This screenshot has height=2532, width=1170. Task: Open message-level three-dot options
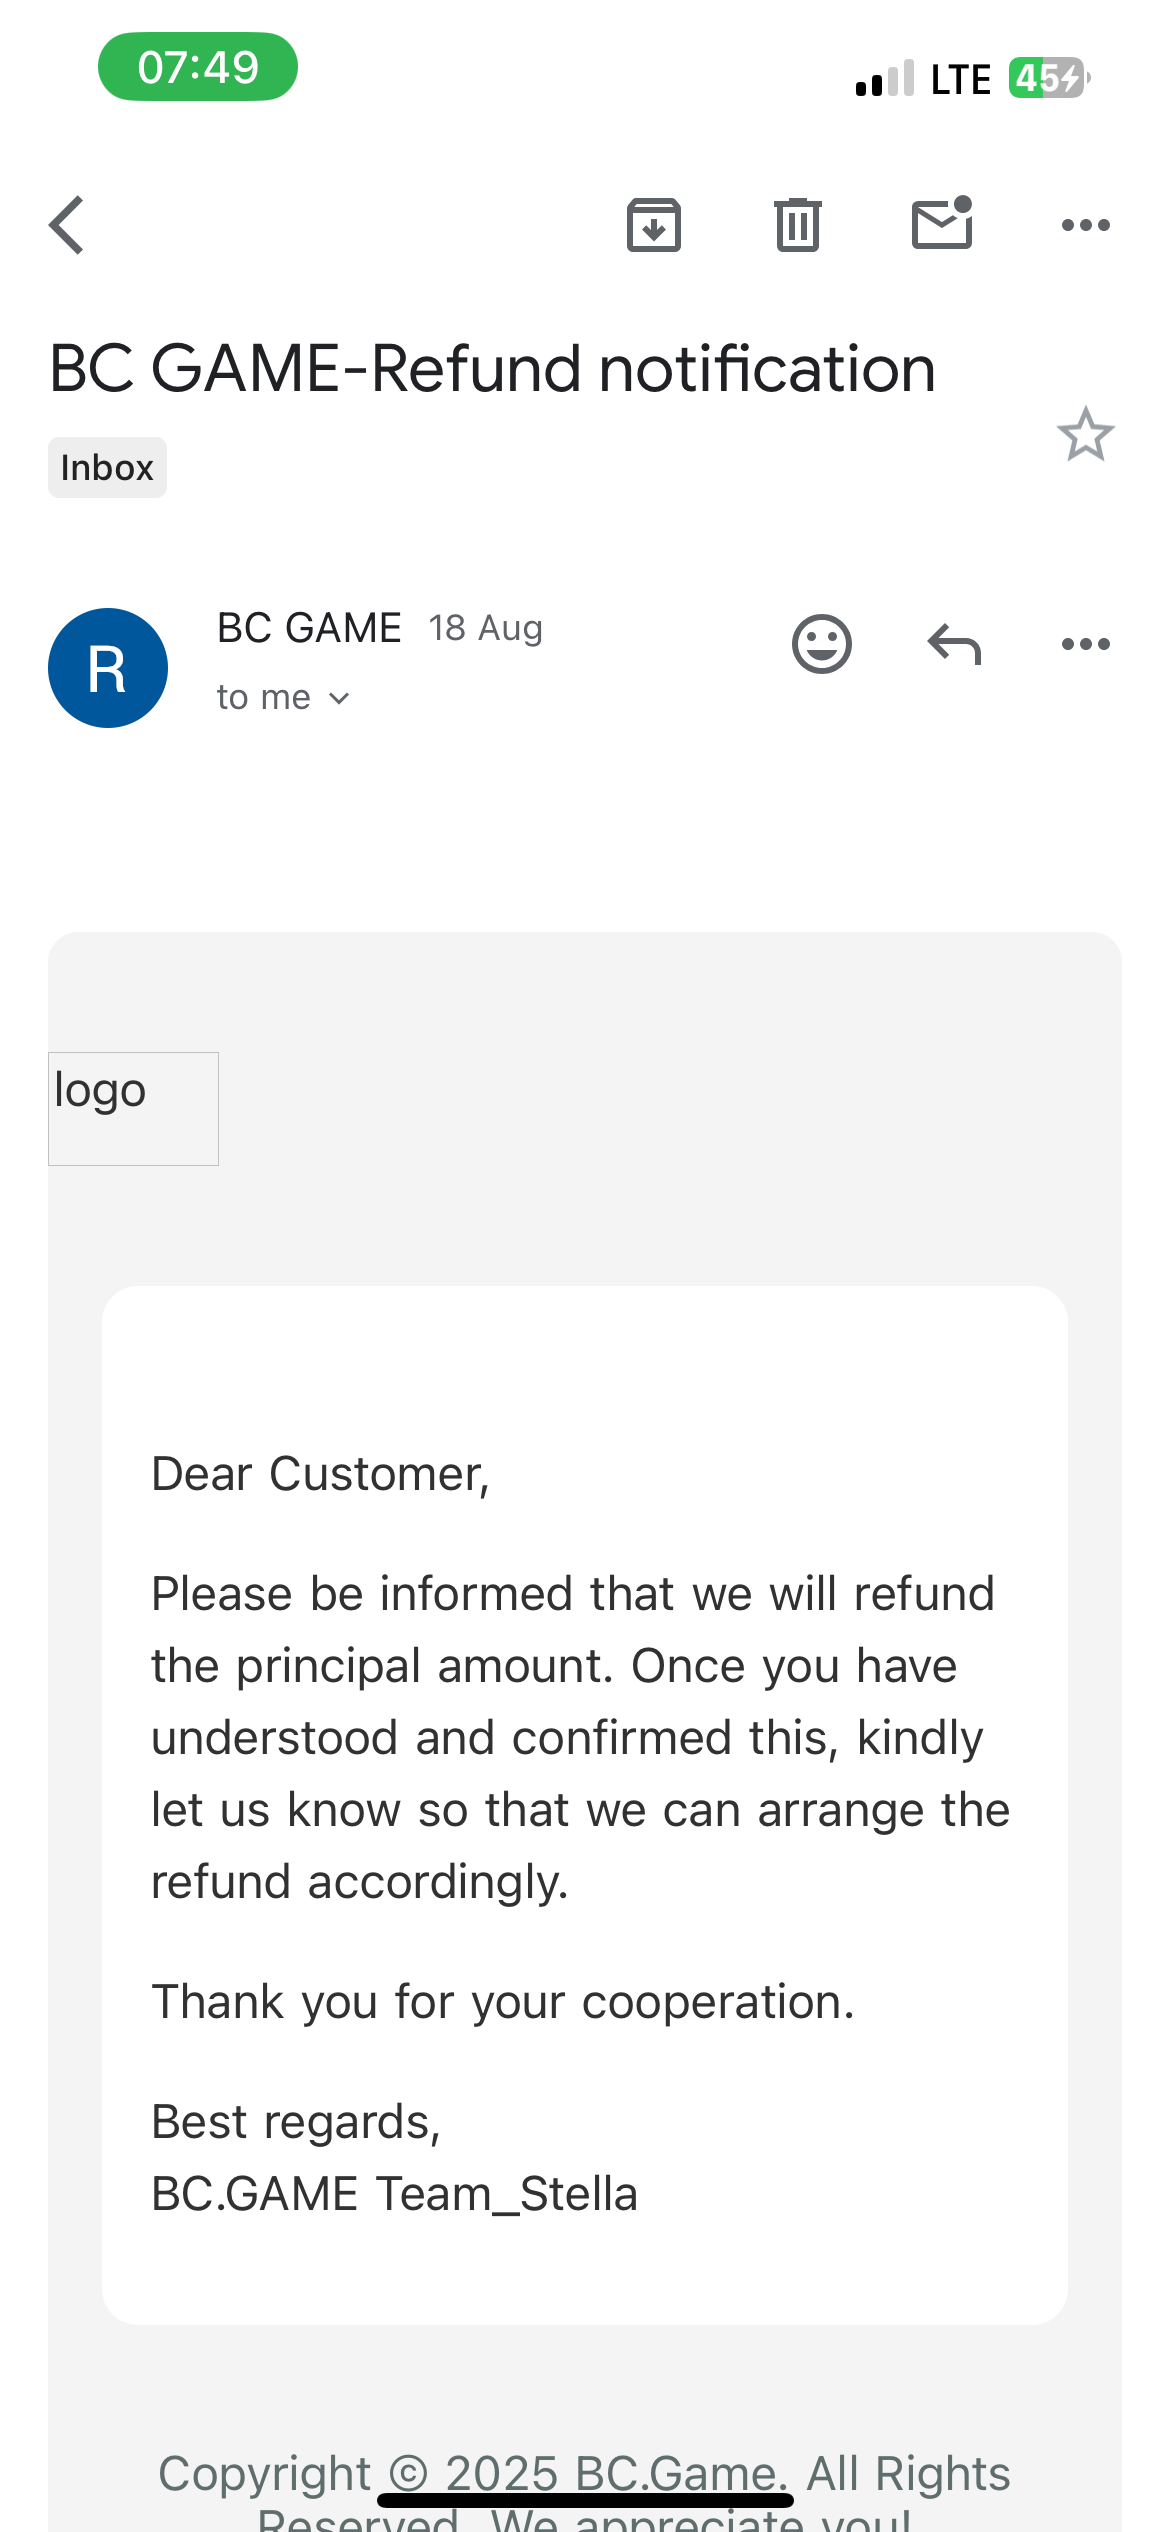(x=1086, y=644)
